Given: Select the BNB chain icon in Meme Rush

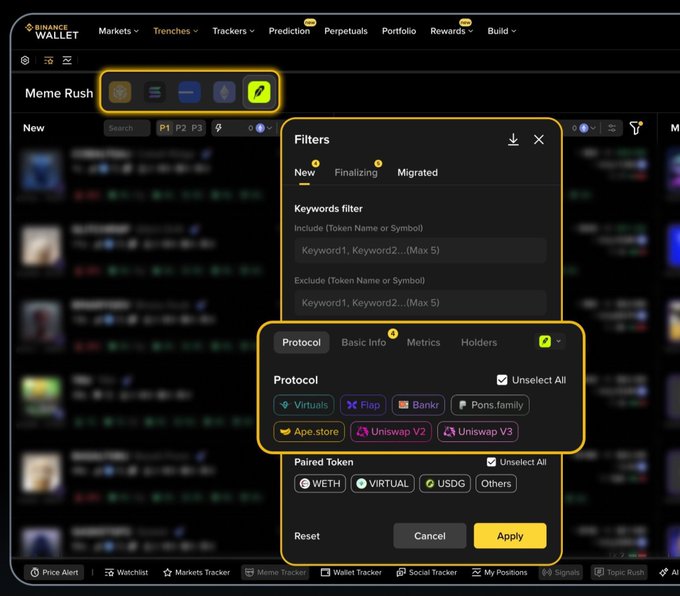Looking at the screenshot, I should [x=120, y=92].
